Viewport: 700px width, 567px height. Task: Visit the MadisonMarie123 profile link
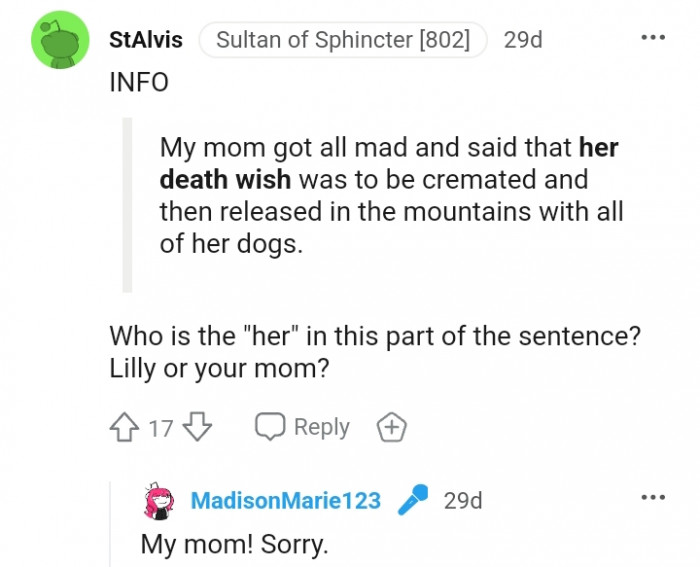click(286, 500)
